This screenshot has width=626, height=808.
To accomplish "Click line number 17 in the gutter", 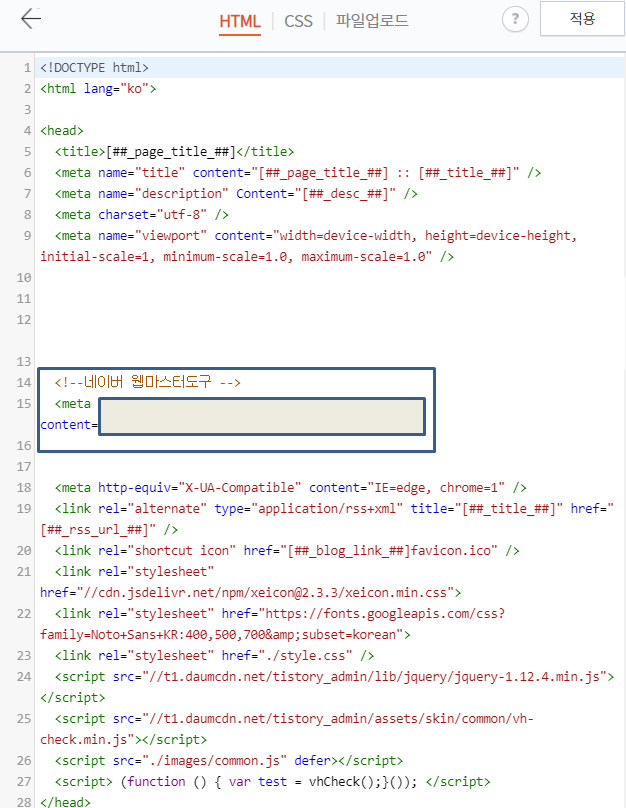I will click(24, 467).
